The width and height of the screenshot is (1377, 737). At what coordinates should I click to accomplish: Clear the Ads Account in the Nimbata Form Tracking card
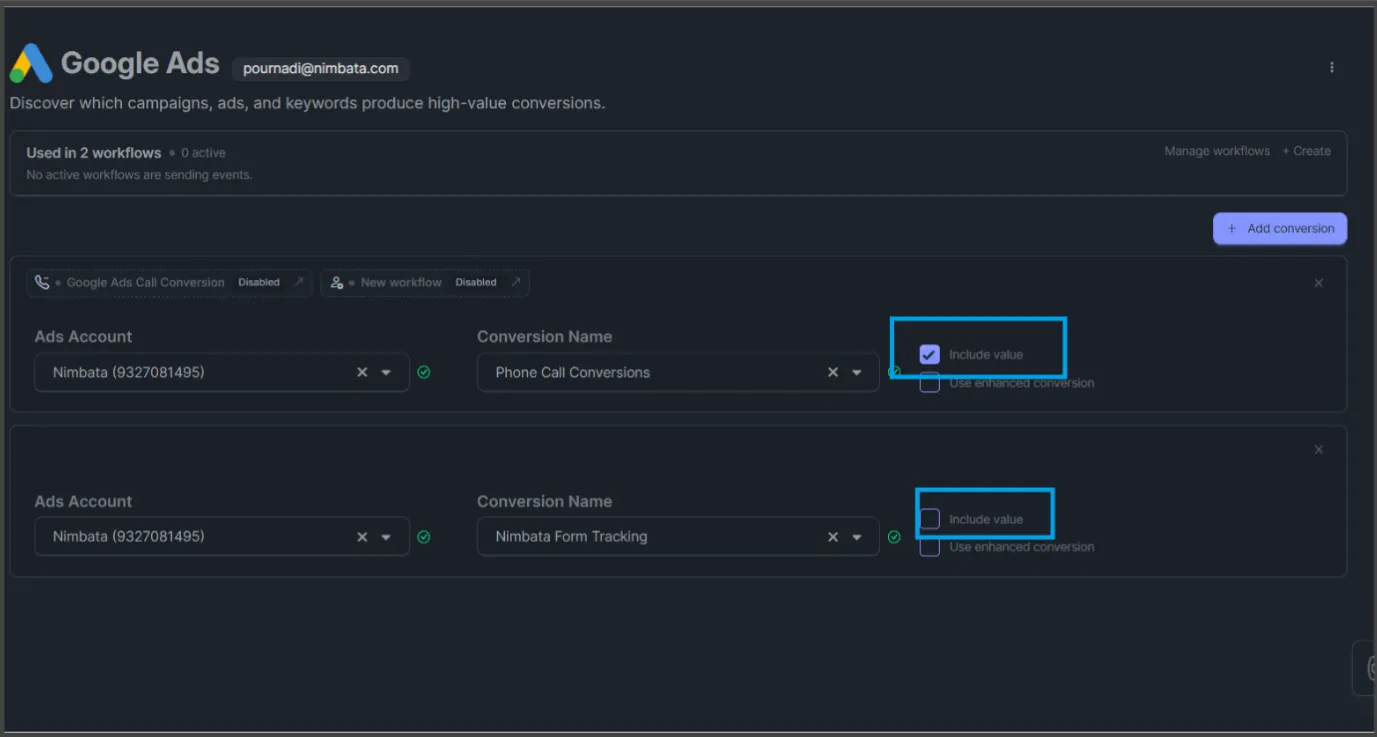(x=362, y=537)
